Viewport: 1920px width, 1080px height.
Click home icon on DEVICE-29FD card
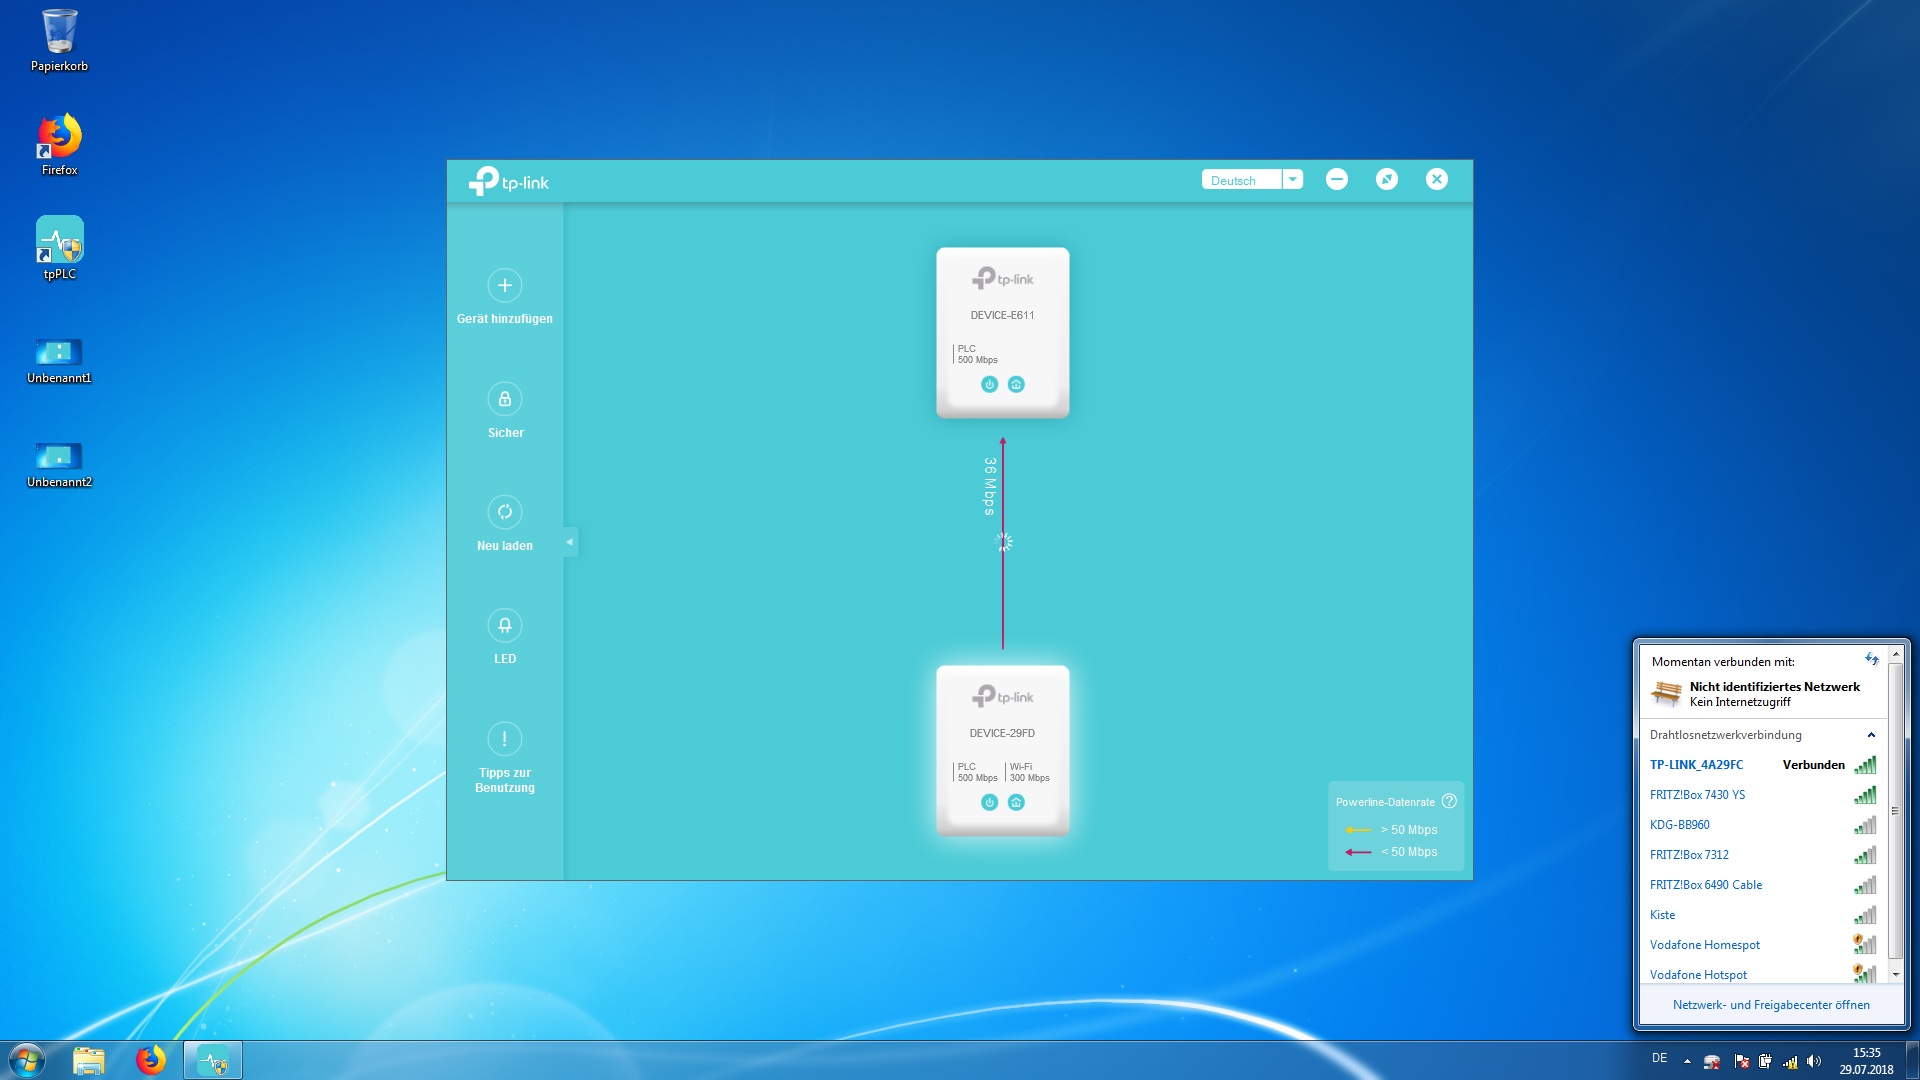coord(1016,802)
